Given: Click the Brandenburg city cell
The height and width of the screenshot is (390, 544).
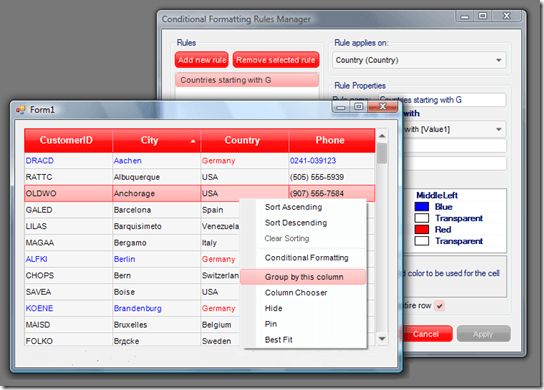Looking at the screenshot, I should click(x=156, y=308).
